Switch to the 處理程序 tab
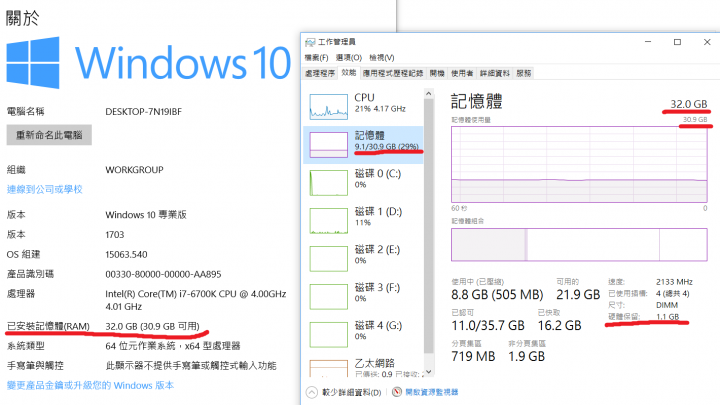This screenshot has width=720, height=405. 320,73
